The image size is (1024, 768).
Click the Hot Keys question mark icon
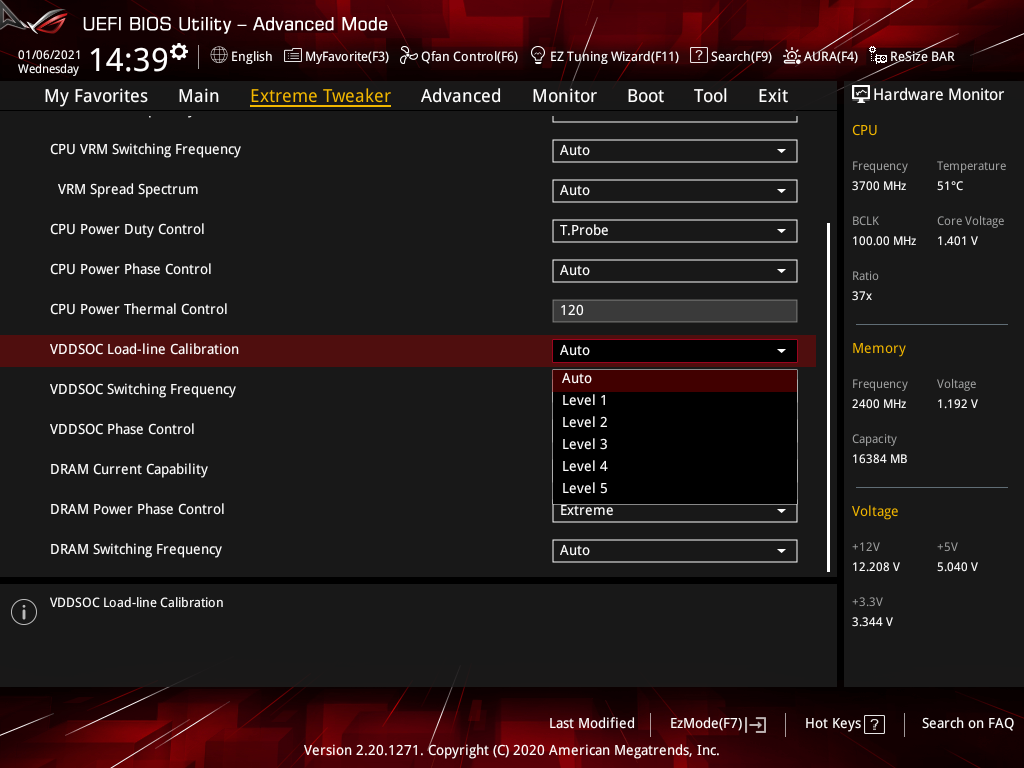[x=874, y=724]
